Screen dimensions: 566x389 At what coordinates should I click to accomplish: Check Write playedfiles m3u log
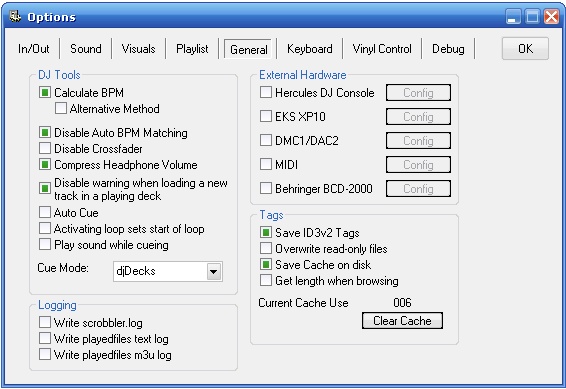pyautogui.click(x=45, y=354)
